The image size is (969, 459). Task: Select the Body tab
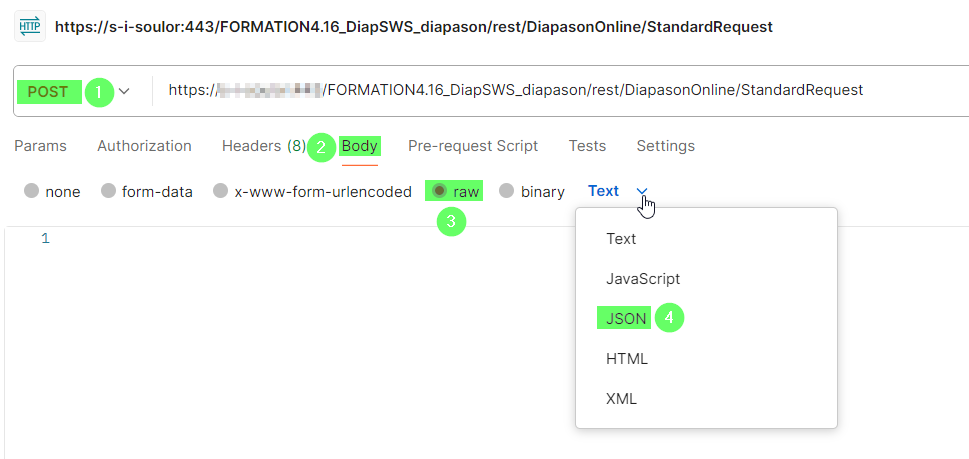[x=359, y=146]
